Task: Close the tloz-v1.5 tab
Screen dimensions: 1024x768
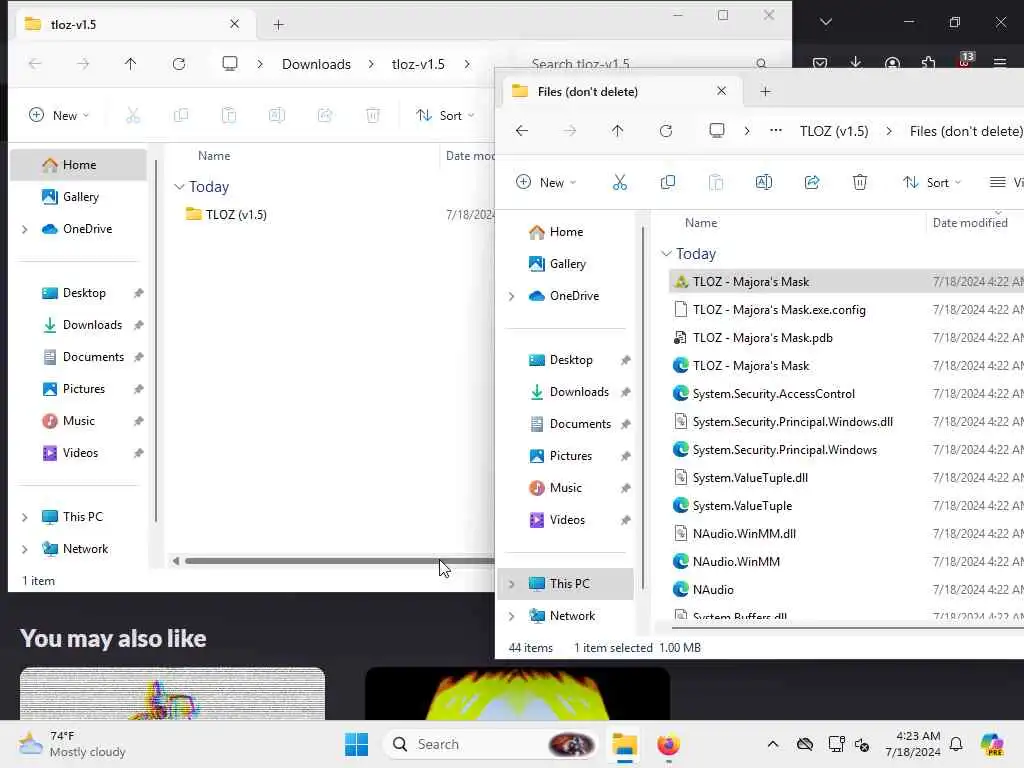Action: pyautogui.click(x=234, y=24)
